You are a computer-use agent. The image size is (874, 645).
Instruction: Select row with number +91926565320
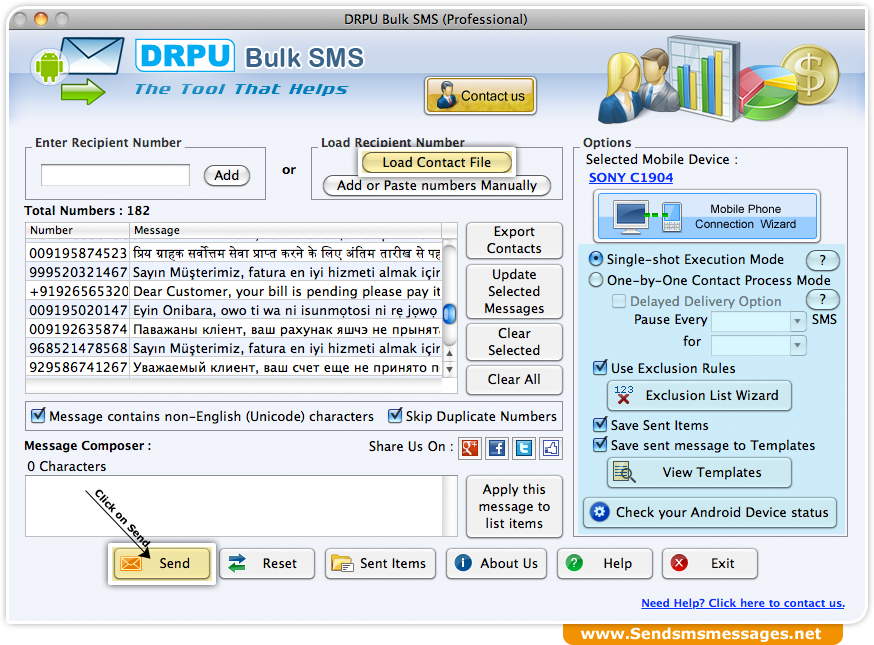[x=235, y=291]
